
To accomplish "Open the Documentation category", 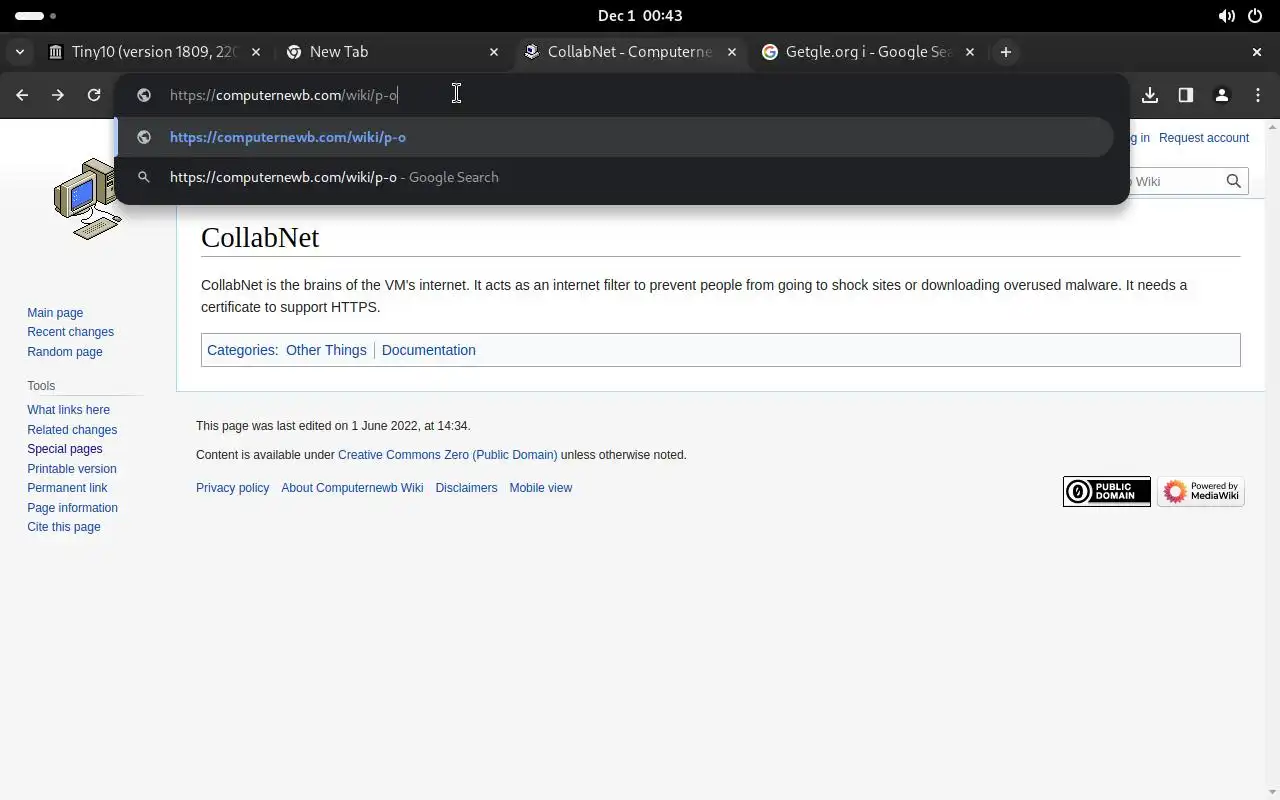I will [x=428, y=350].
